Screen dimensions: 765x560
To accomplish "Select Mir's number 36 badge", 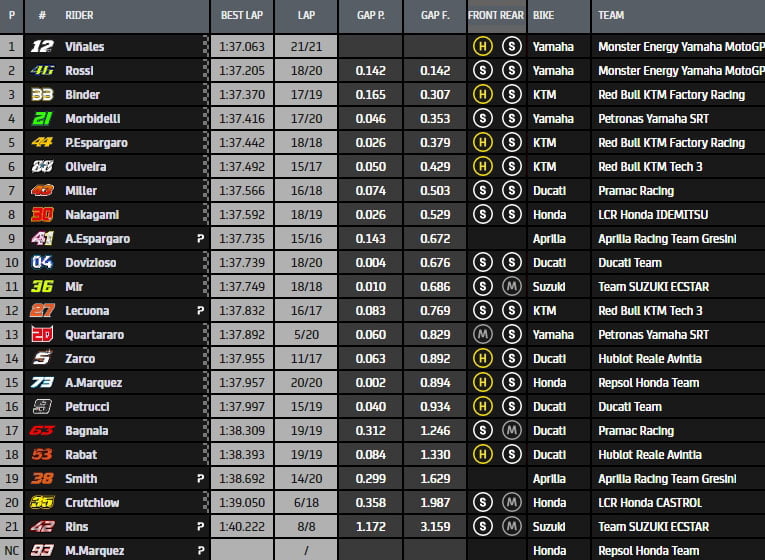I will click(42, 287).
